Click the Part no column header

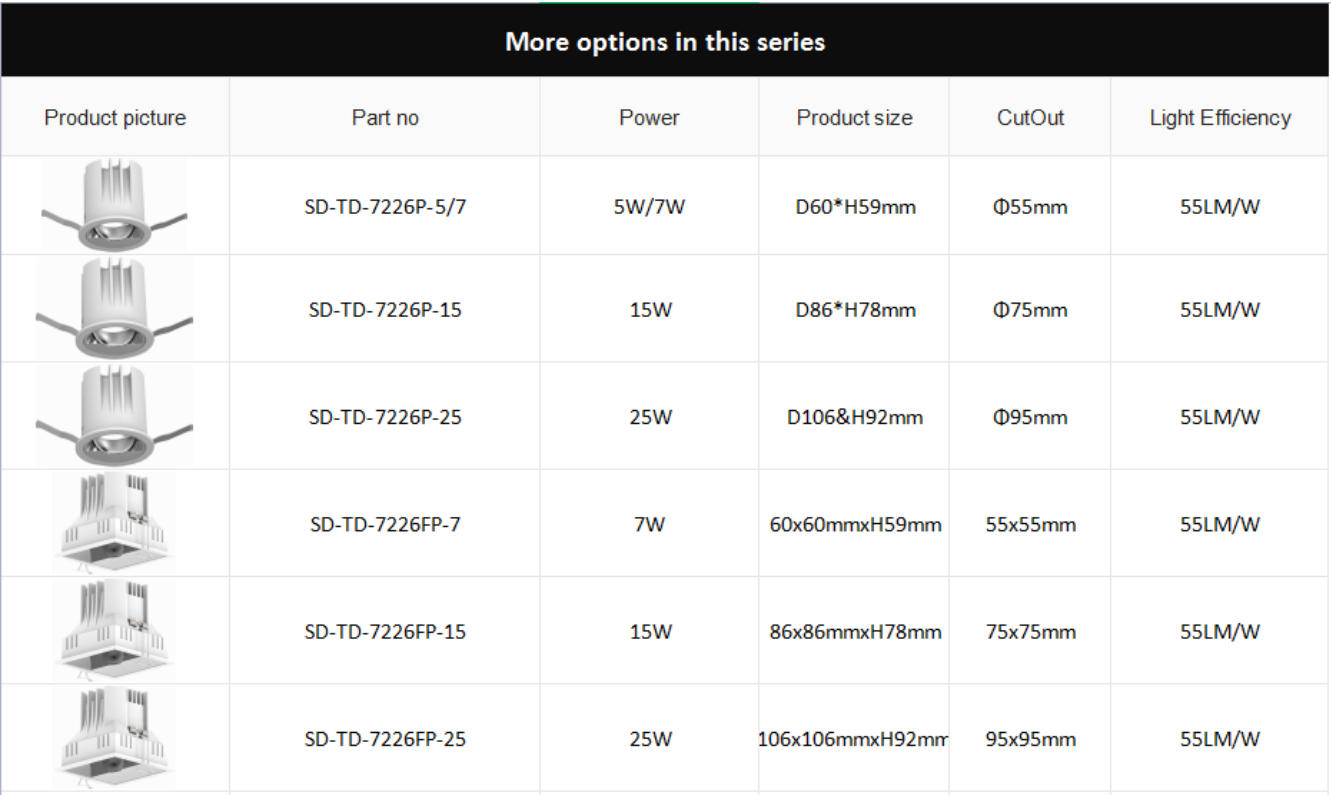(385, 117)
